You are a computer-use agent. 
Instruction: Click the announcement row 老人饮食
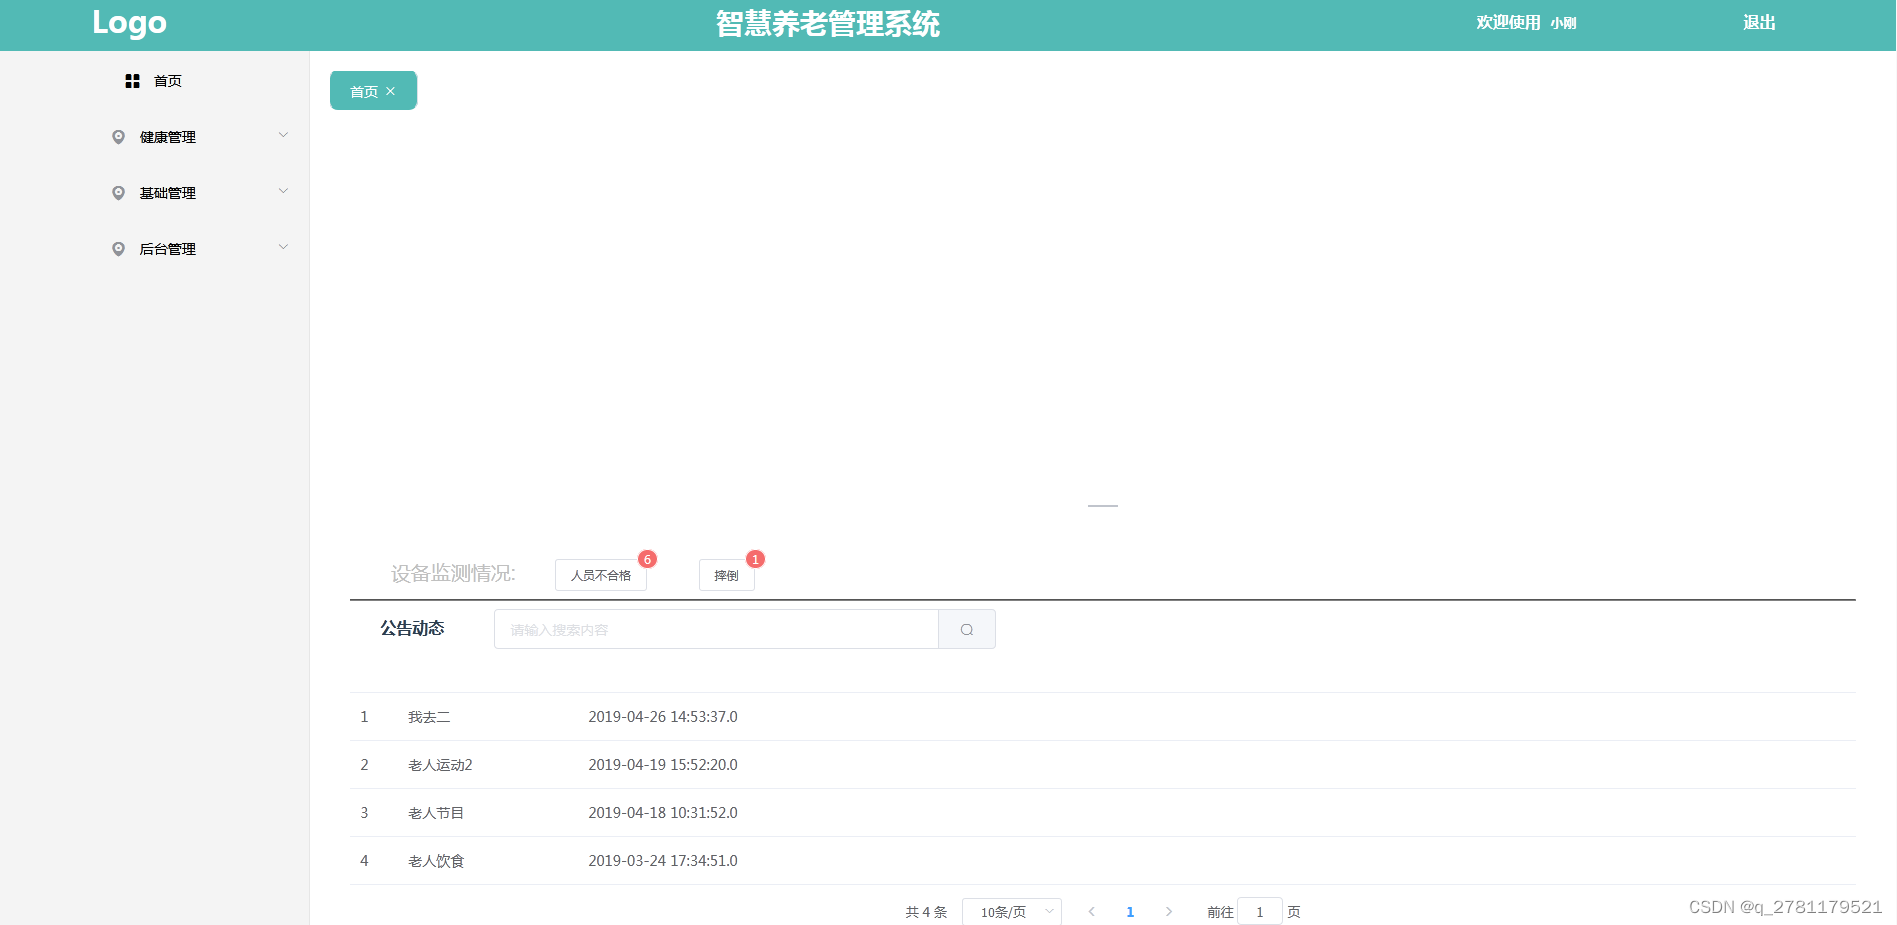1102,861
